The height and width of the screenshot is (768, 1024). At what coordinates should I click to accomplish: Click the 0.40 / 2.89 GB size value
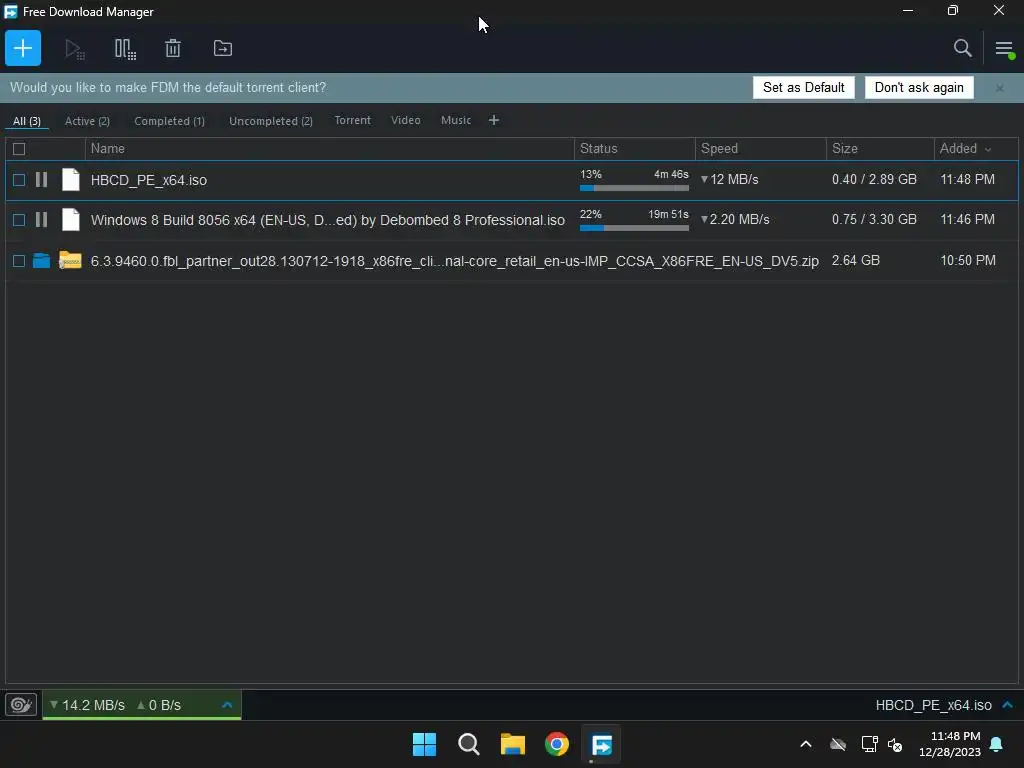[x=874, y=180]
